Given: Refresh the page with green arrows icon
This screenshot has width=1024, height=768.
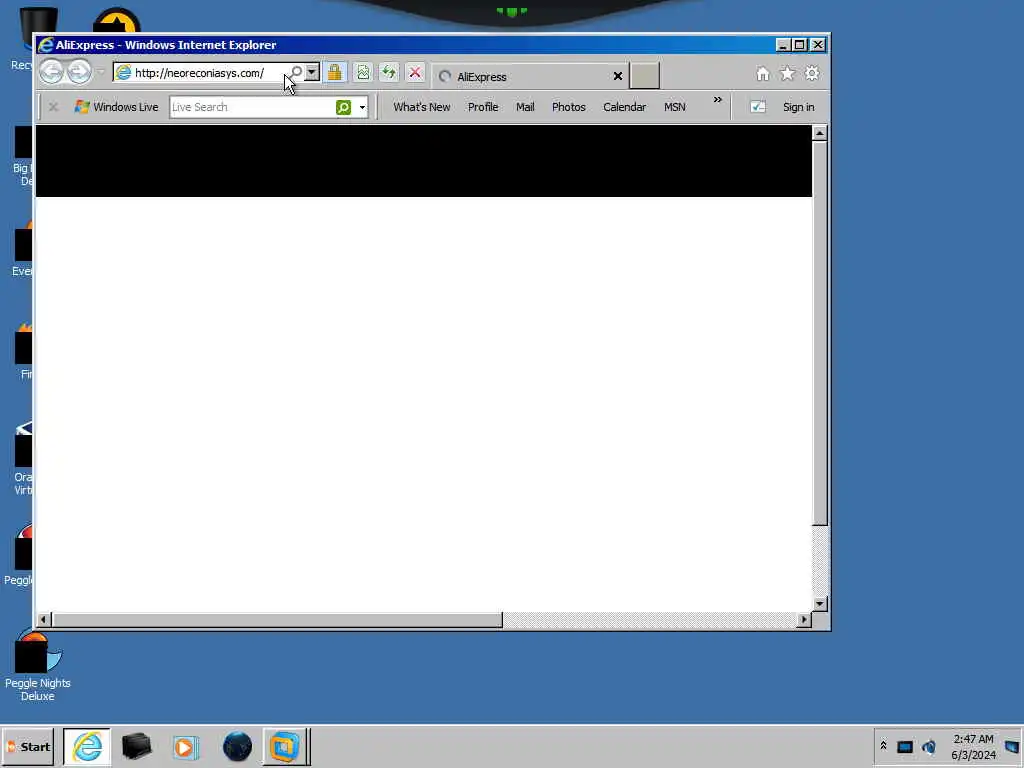Looking at the screenshot, I should tap(389, 72).
